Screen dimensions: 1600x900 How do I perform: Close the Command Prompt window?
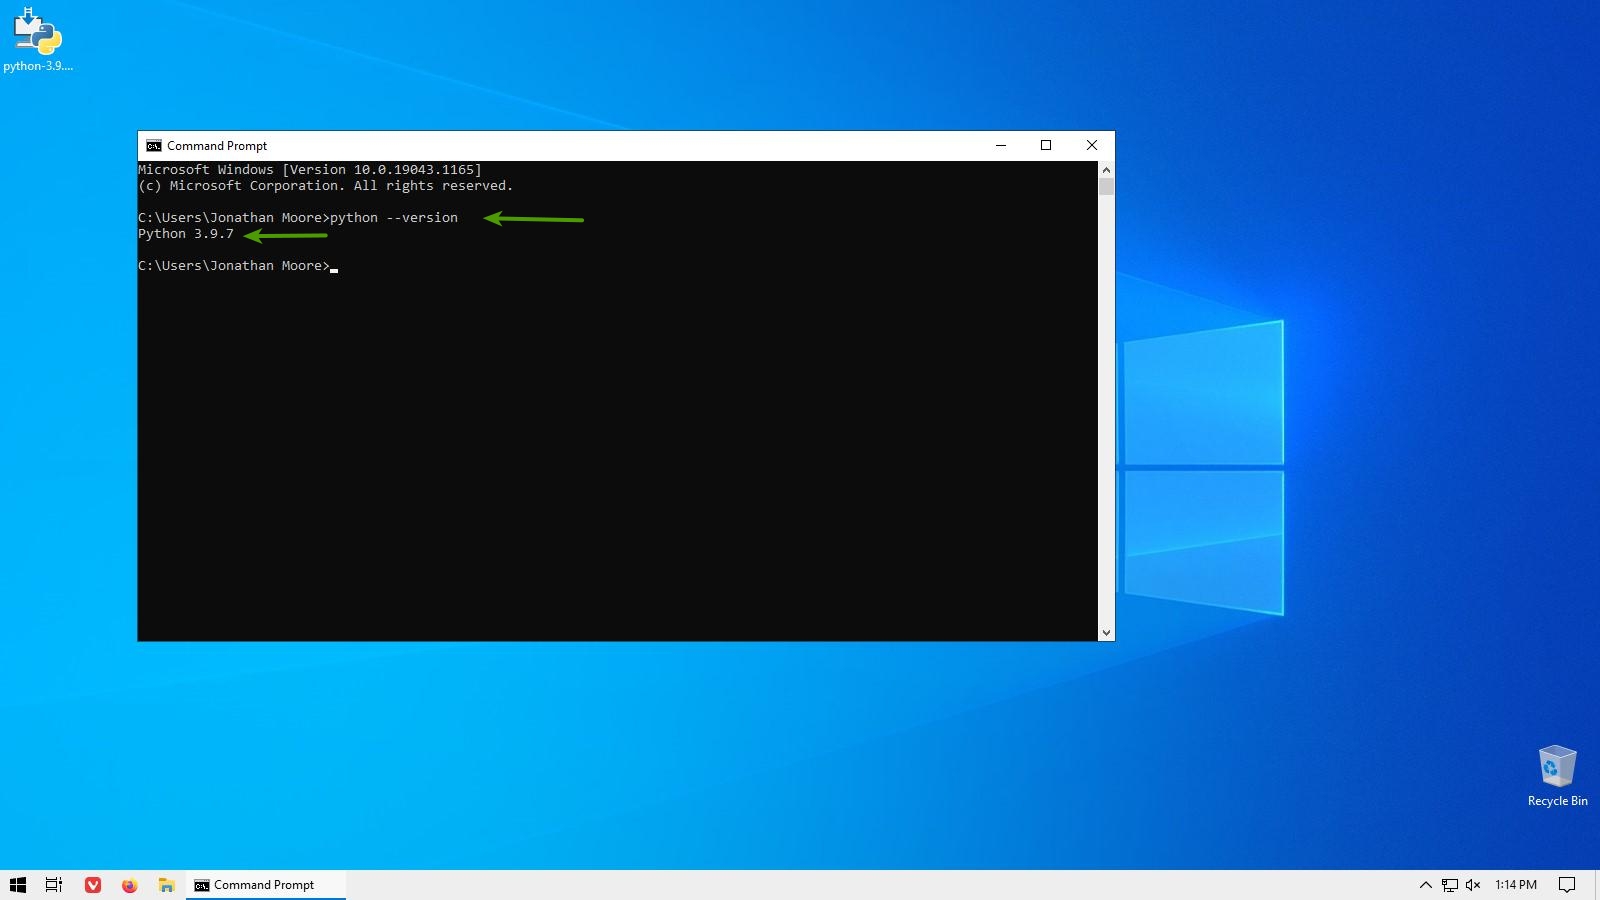point(1092,146)
